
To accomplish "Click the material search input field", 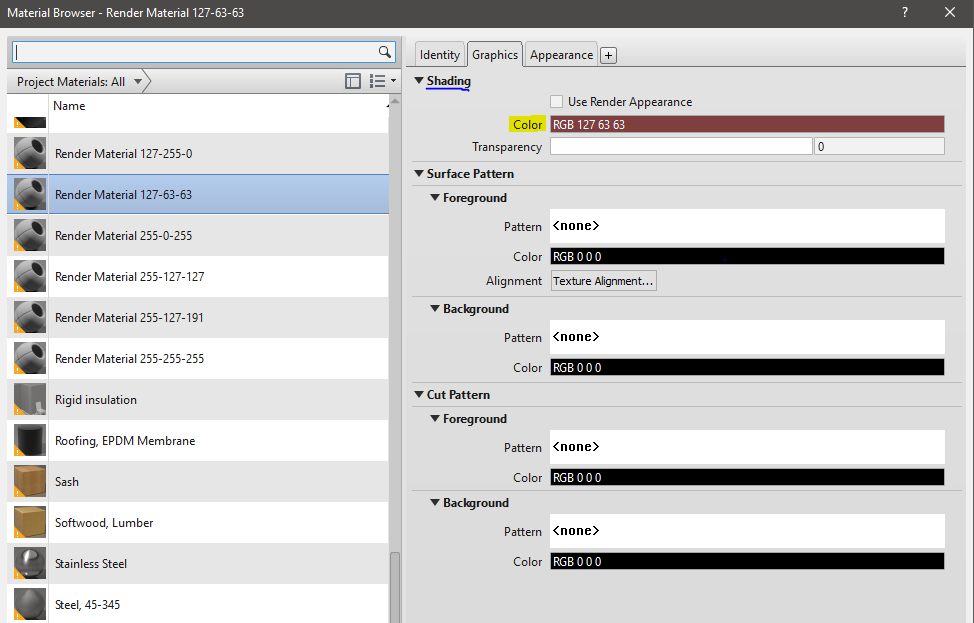I will point(195,52).
